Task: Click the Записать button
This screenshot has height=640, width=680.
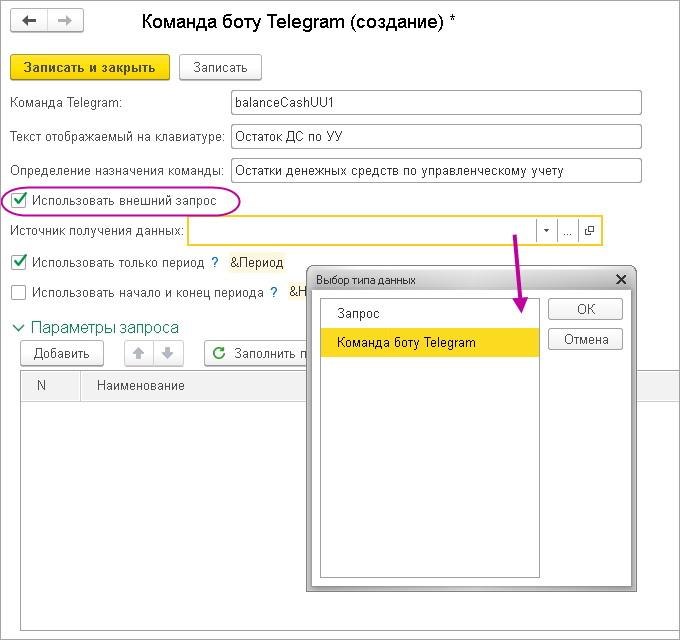Action: tap(220, 67)
